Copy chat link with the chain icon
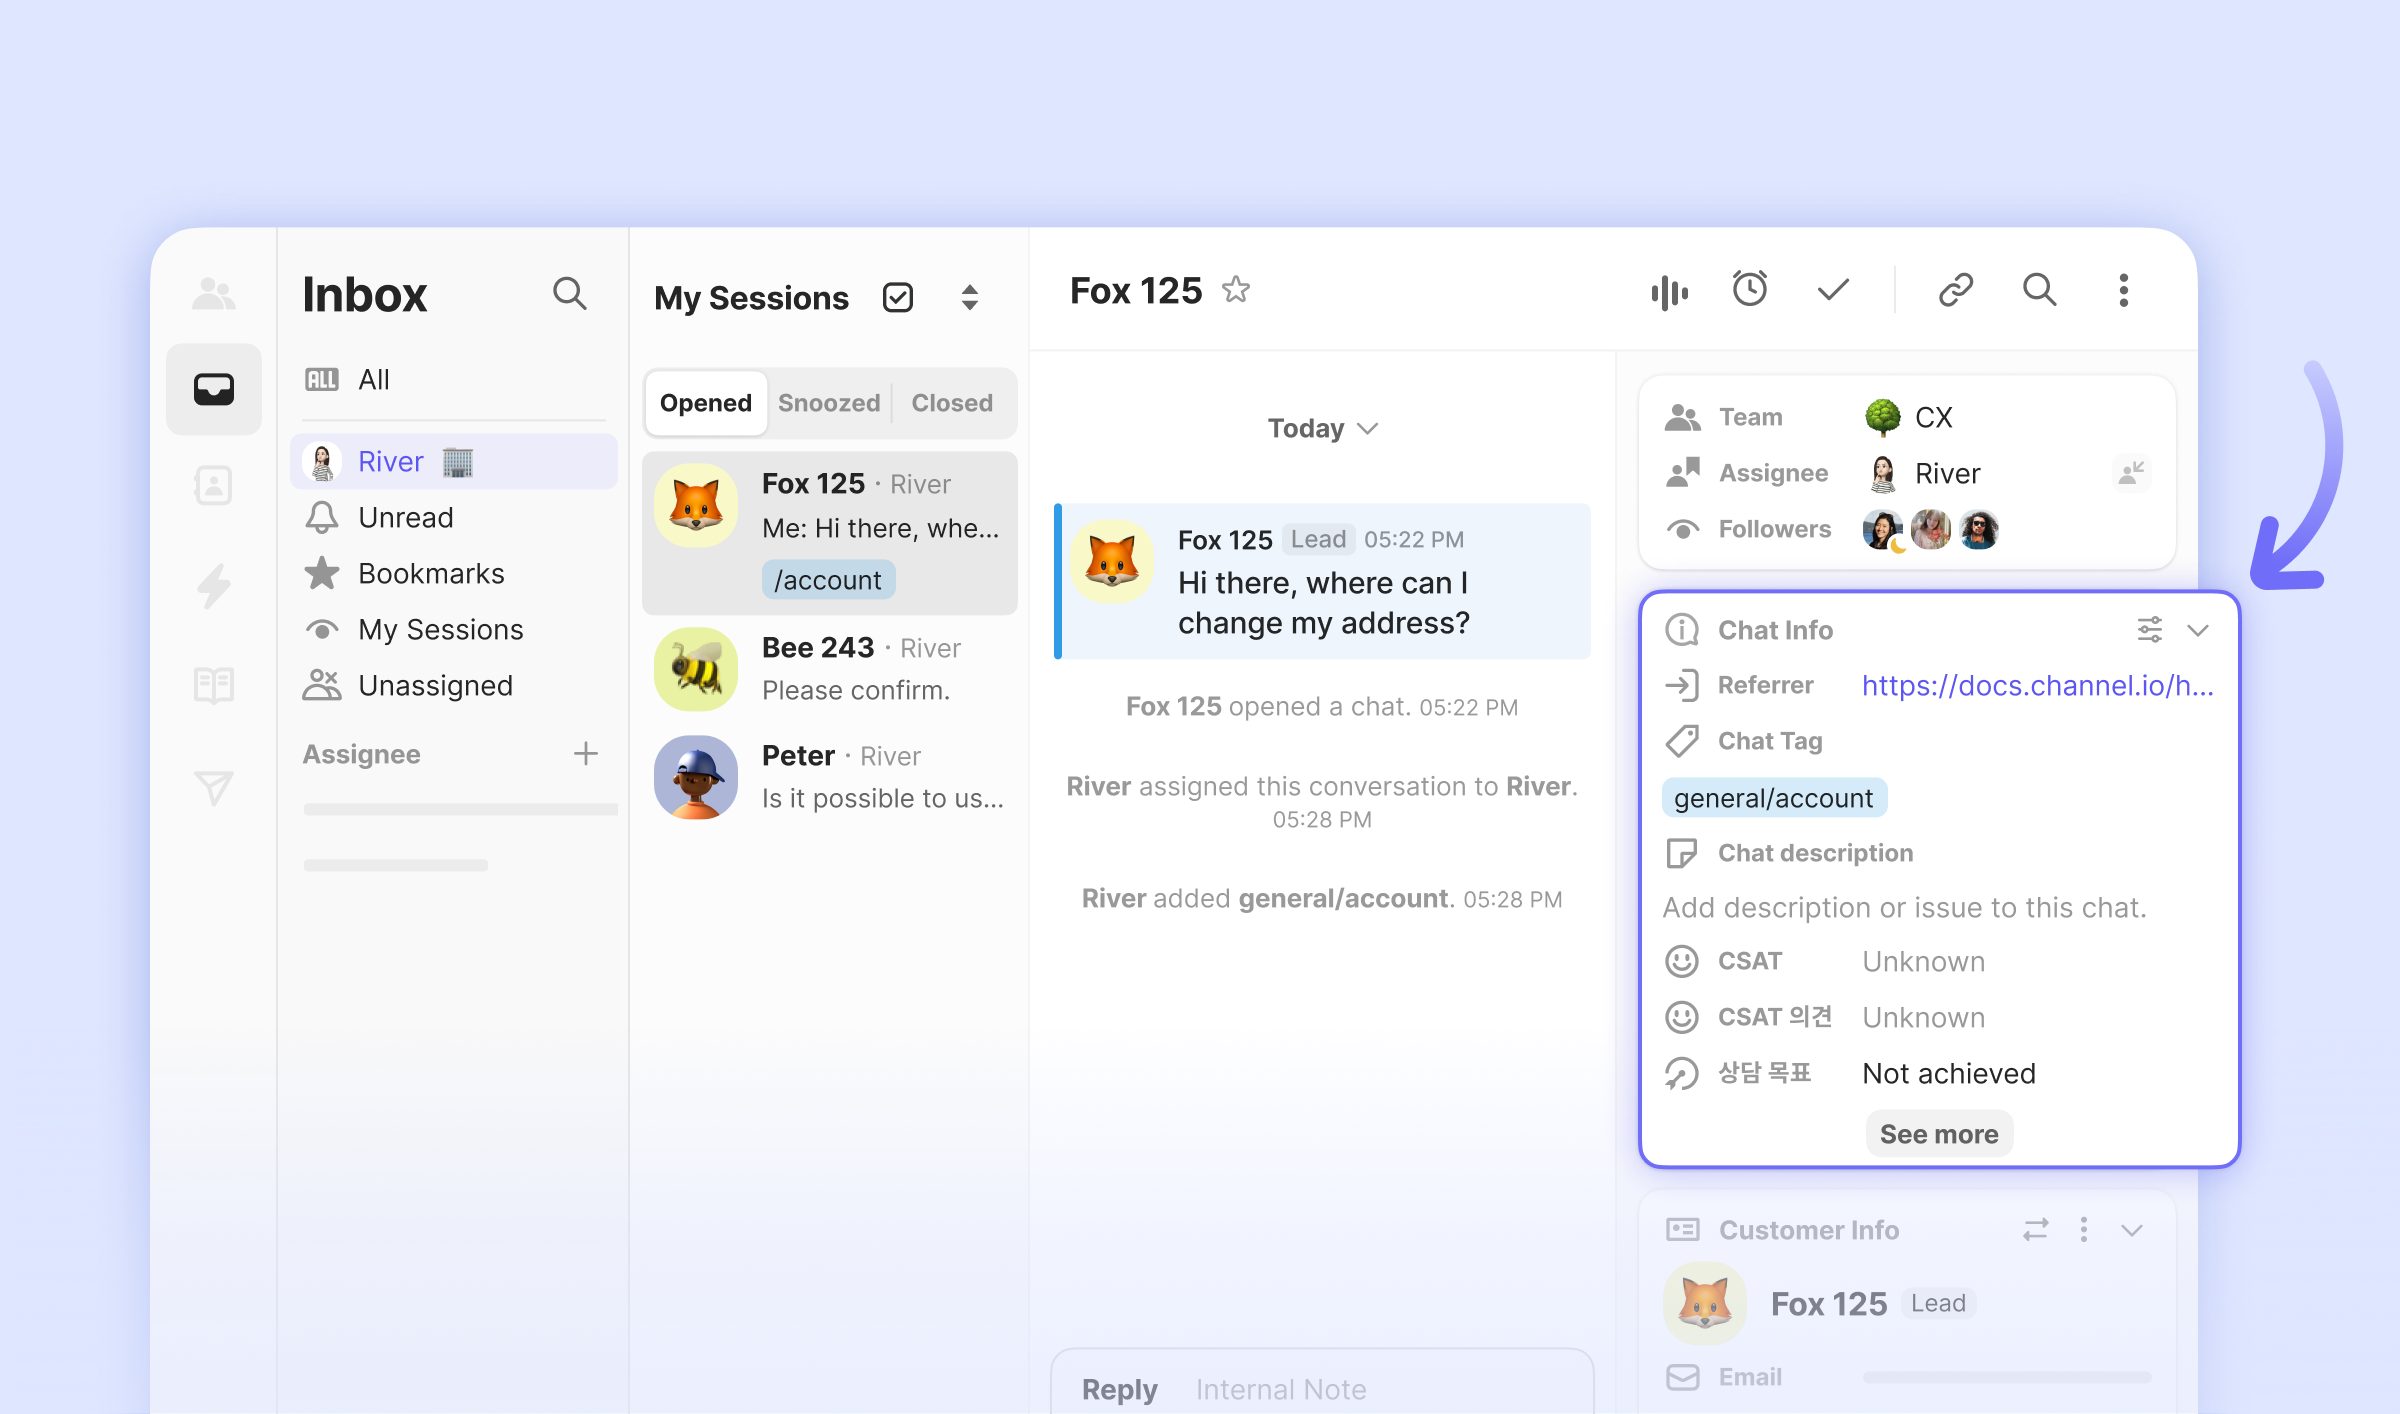The height and width of the screenshot is (1414, 2400). click(x=1955, y=290)
